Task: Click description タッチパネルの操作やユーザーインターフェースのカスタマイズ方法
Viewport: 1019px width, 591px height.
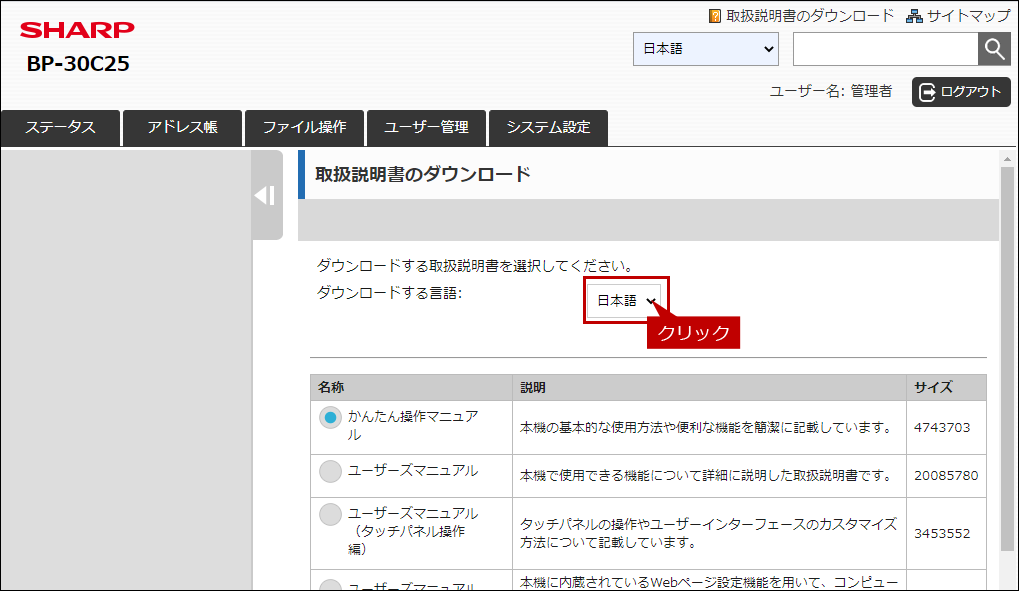Action: [x=708, y=533]
